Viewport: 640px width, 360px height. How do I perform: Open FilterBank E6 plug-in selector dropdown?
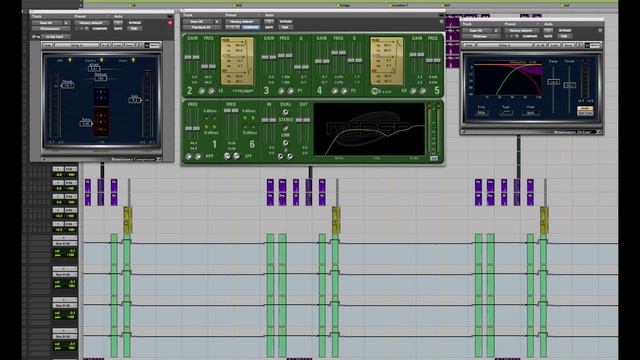[201, 27]
